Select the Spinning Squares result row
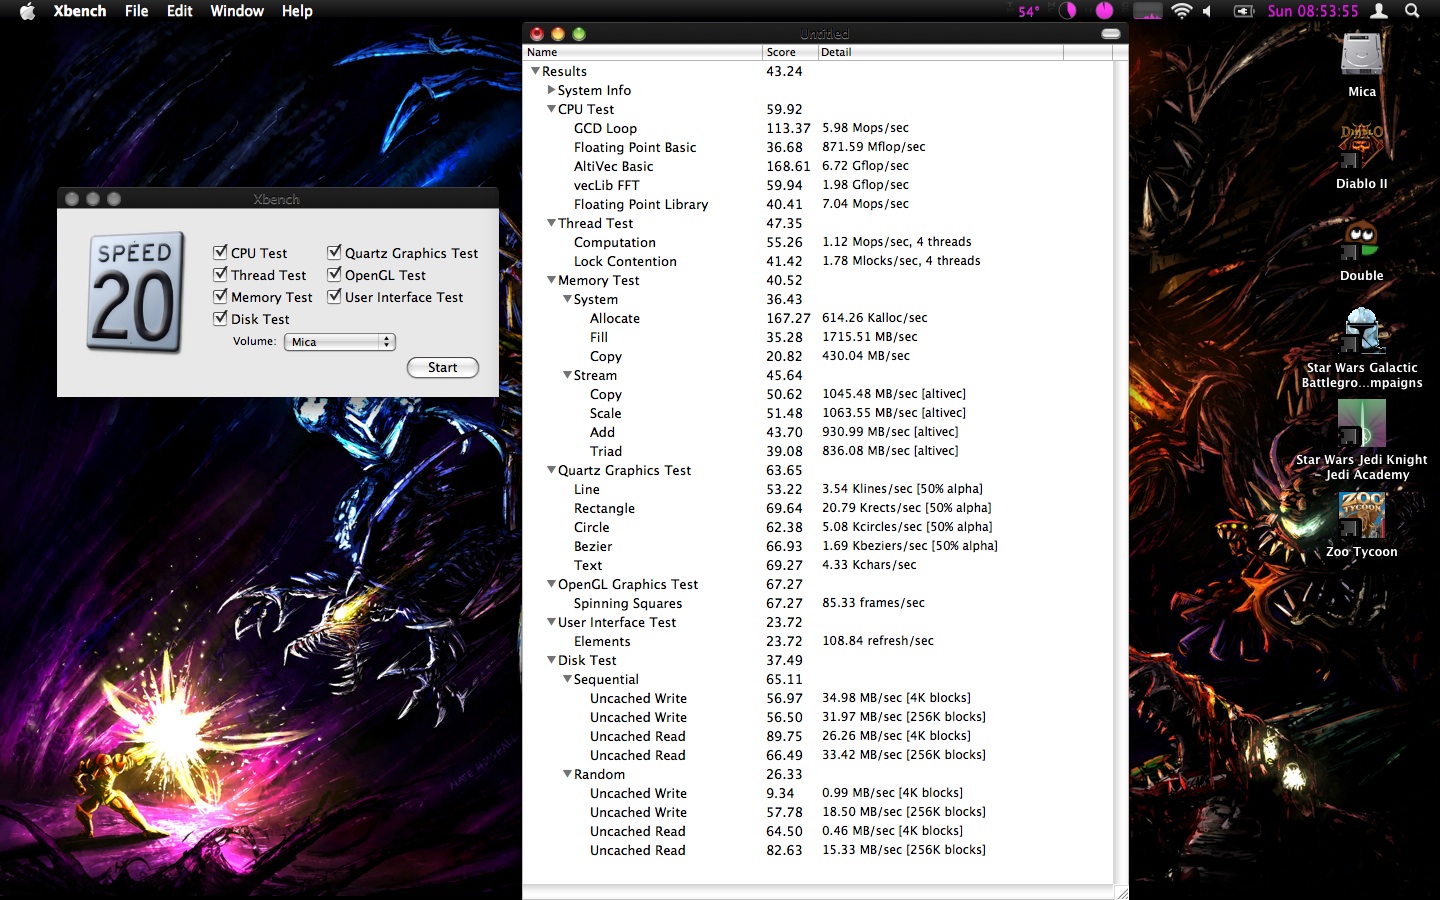1440x900 pixels. [628, 603]
